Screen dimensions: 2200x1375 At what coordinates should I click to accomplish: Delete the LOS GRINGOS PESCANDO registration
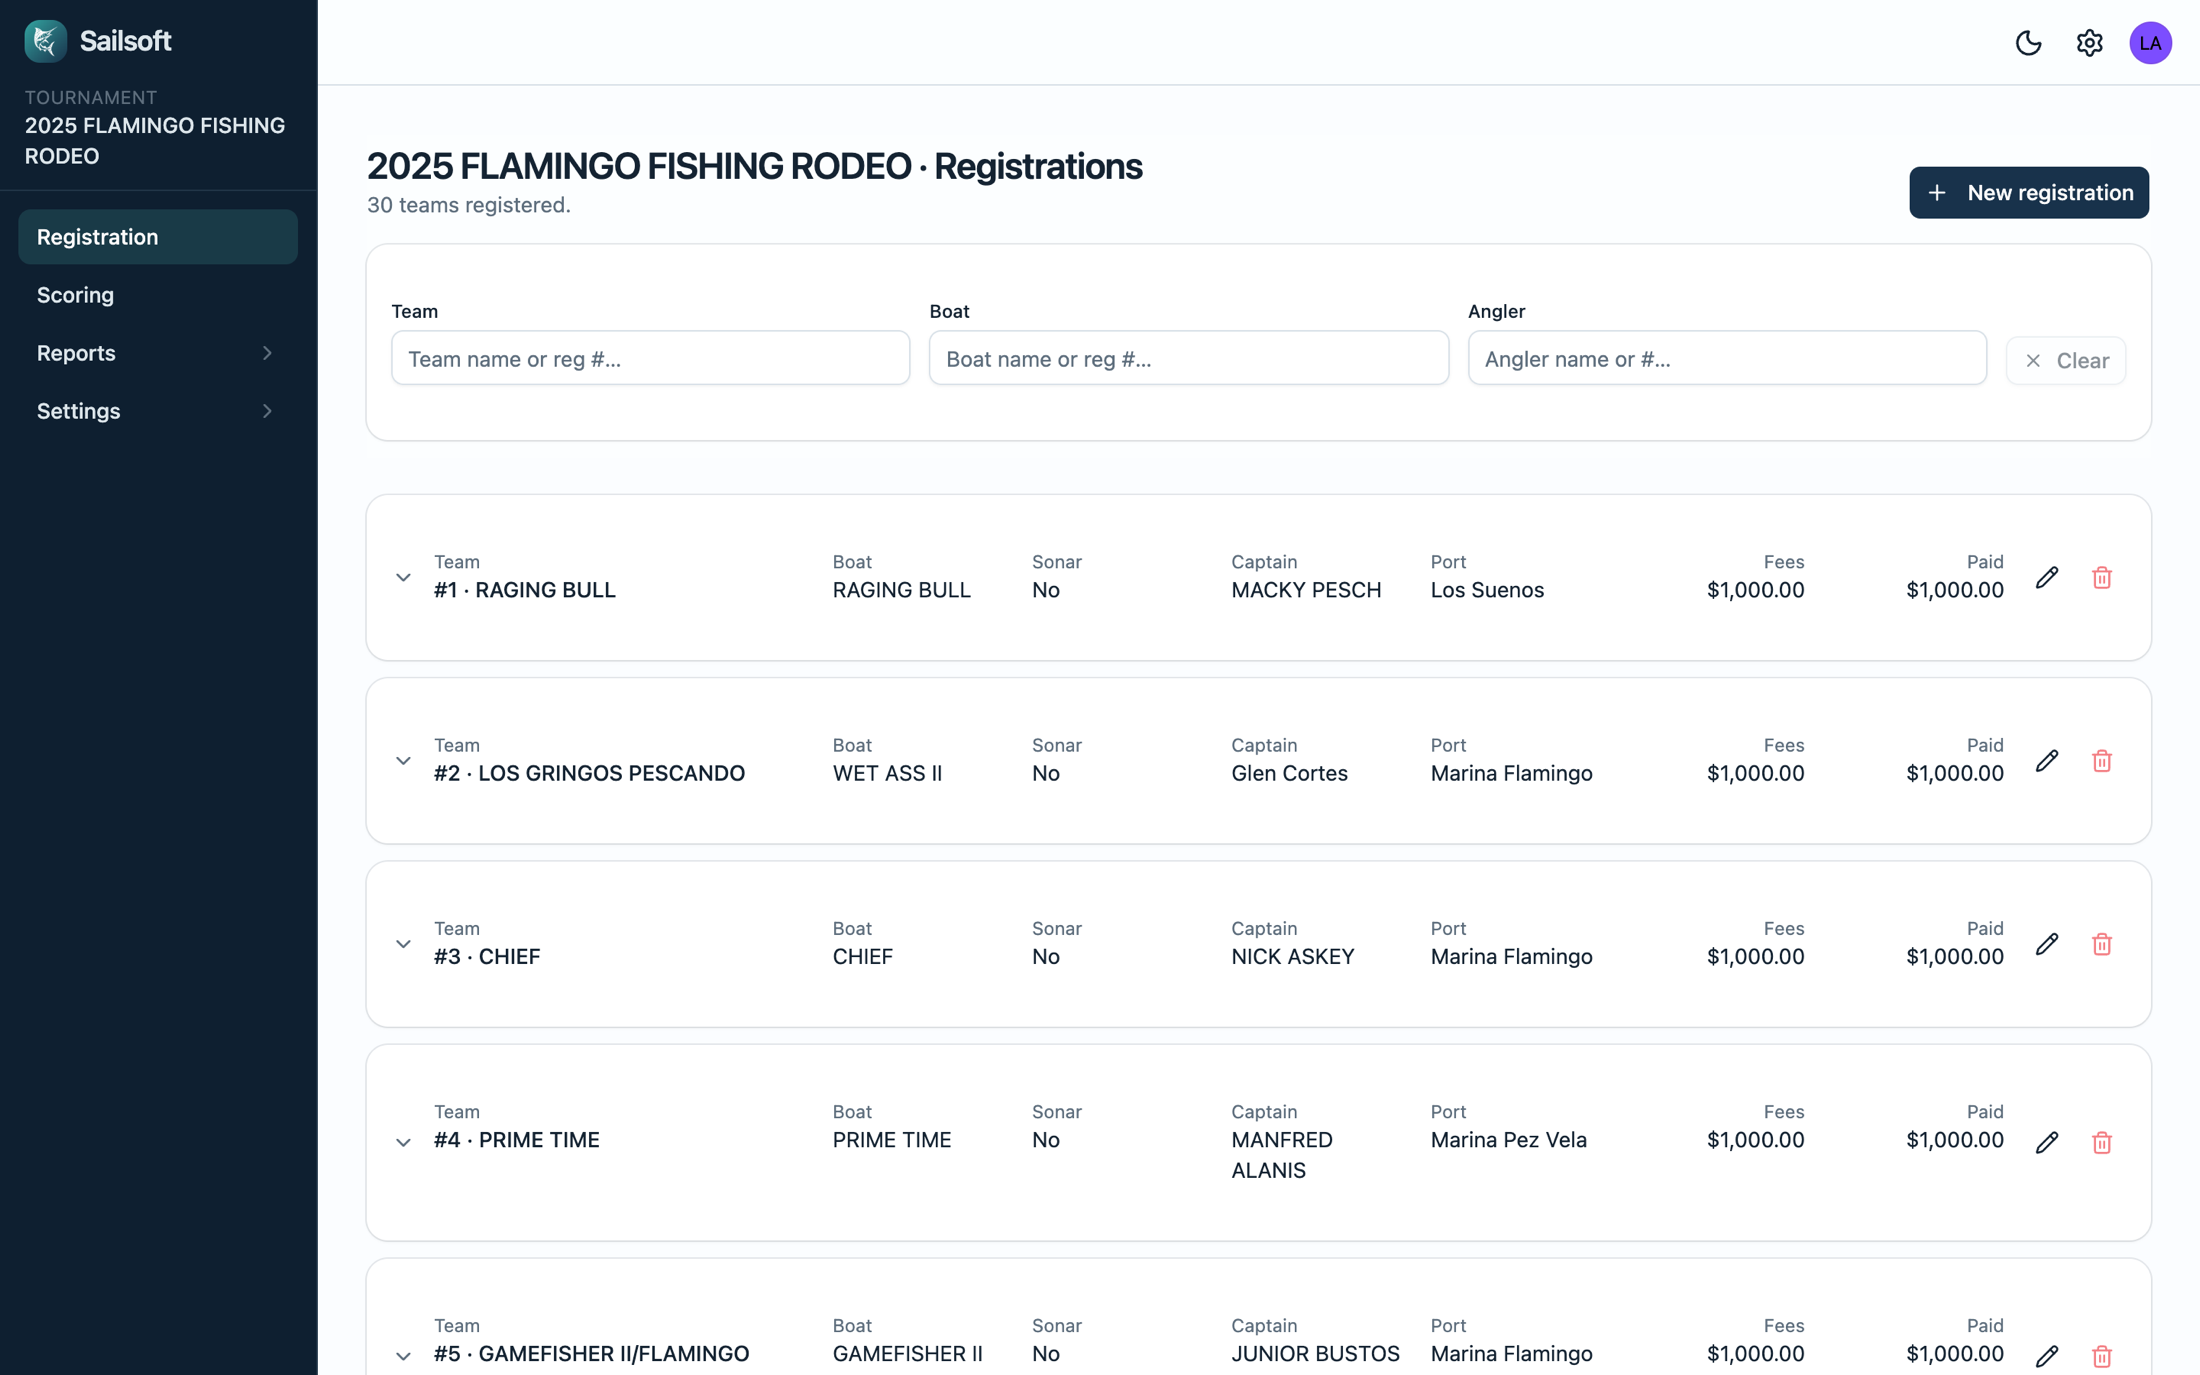2102,761
